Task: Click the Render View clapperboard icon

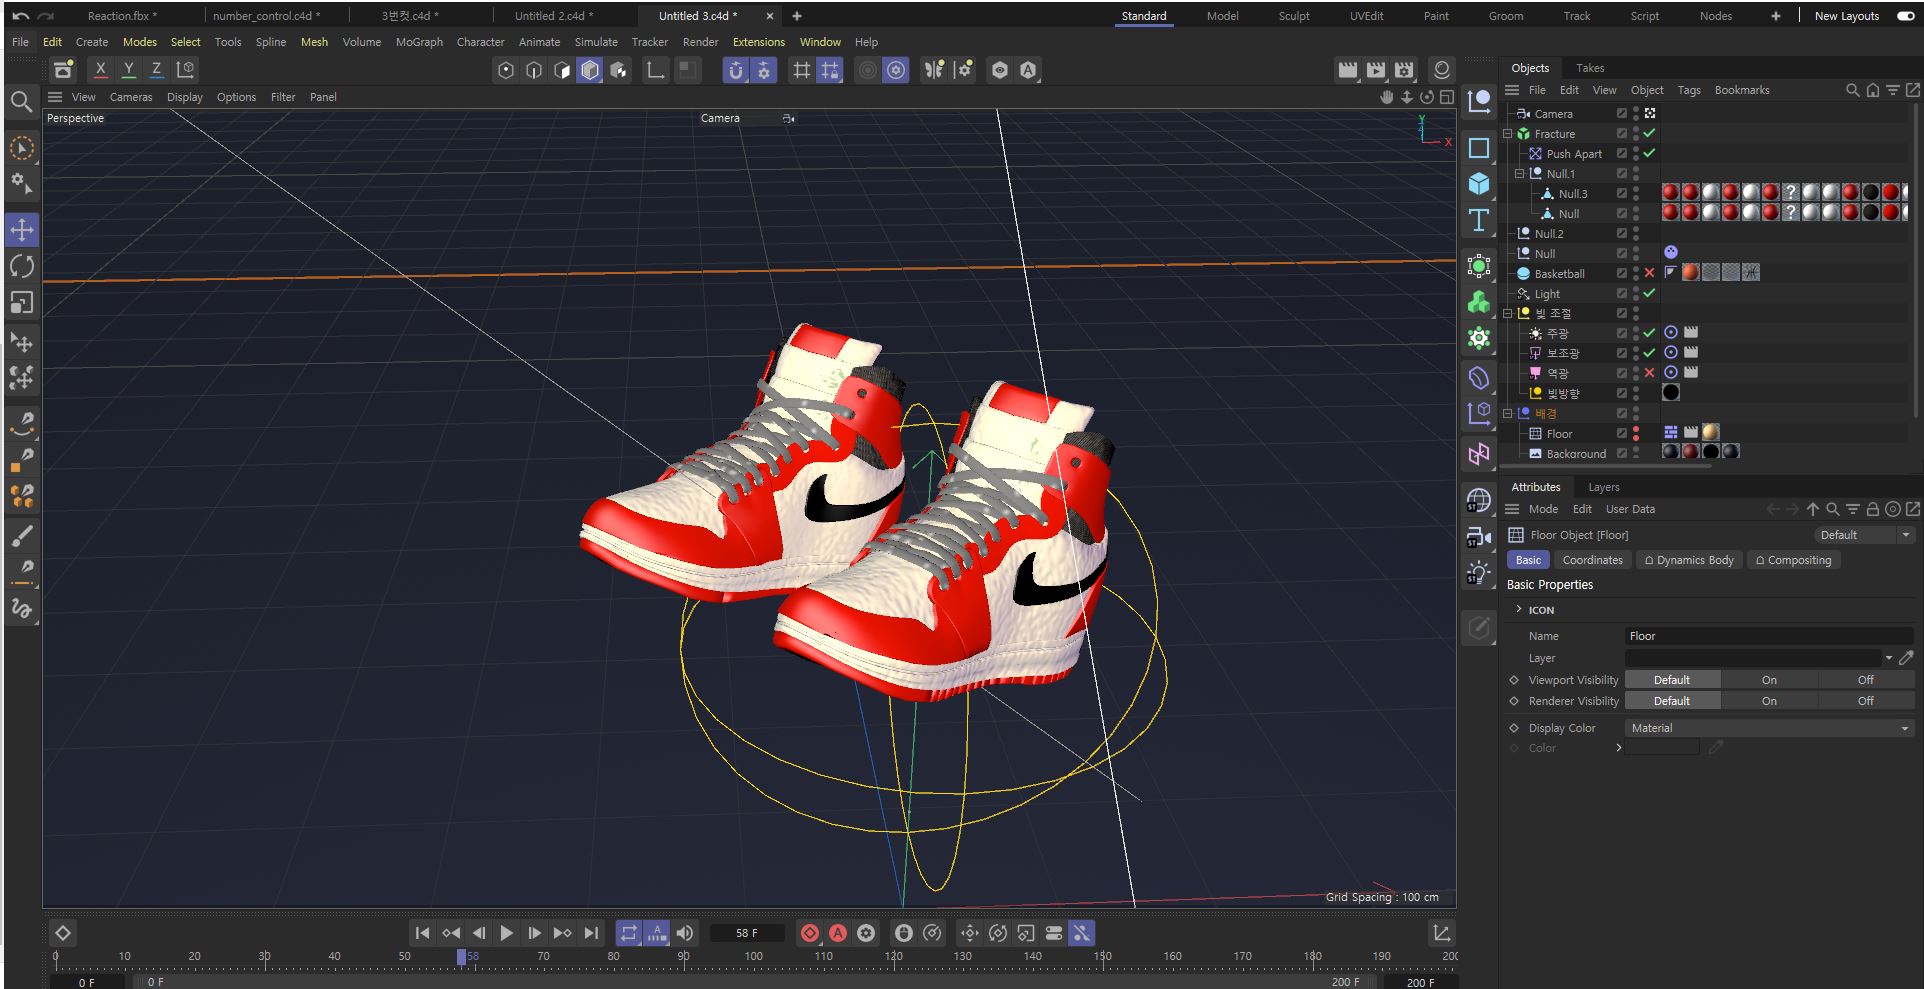Action: [x=1348, y=69]
